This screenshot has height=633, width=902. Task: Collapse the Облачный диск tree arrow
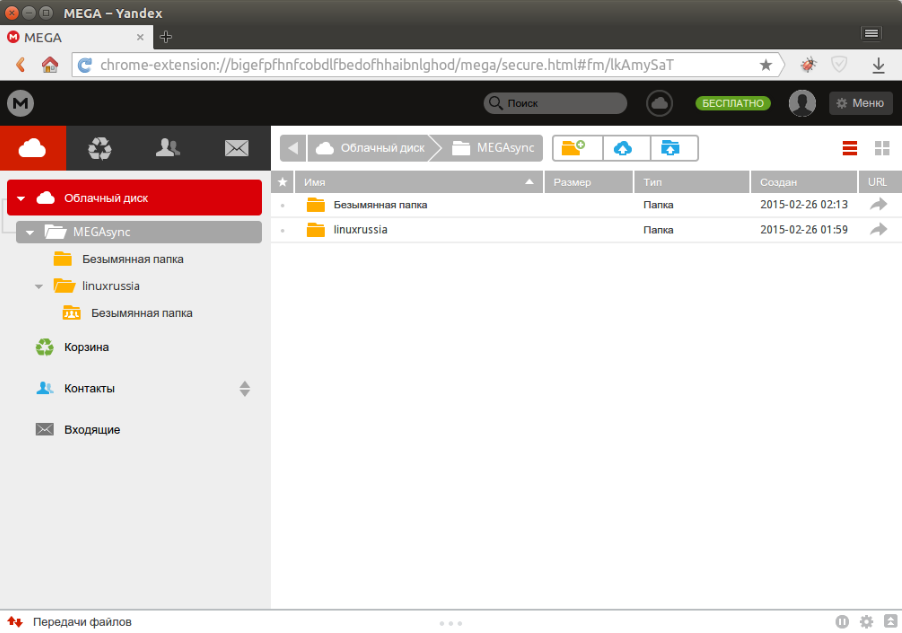(x=21, y=199)
